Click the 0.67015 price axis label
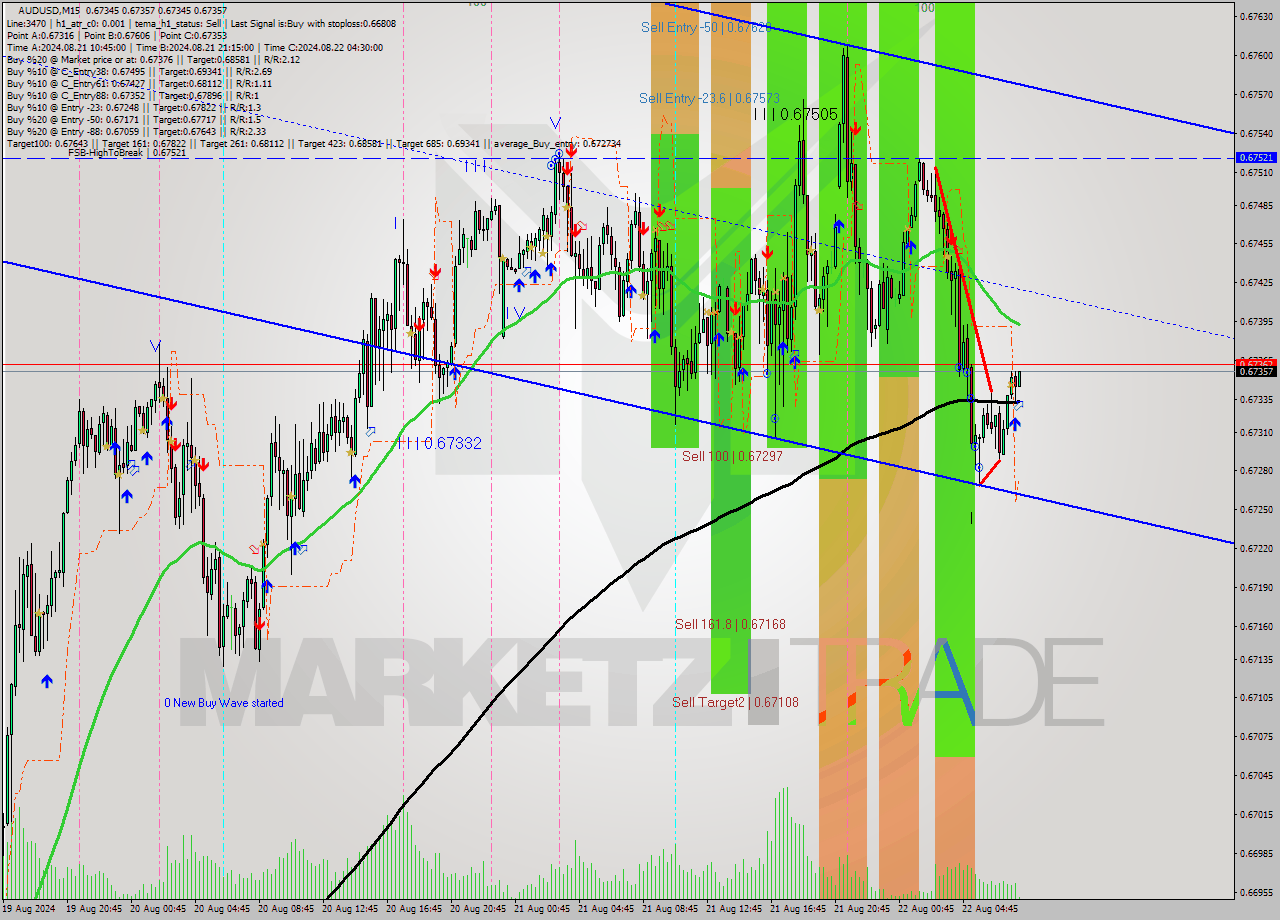The image size is (1280, 920). 1256,815
